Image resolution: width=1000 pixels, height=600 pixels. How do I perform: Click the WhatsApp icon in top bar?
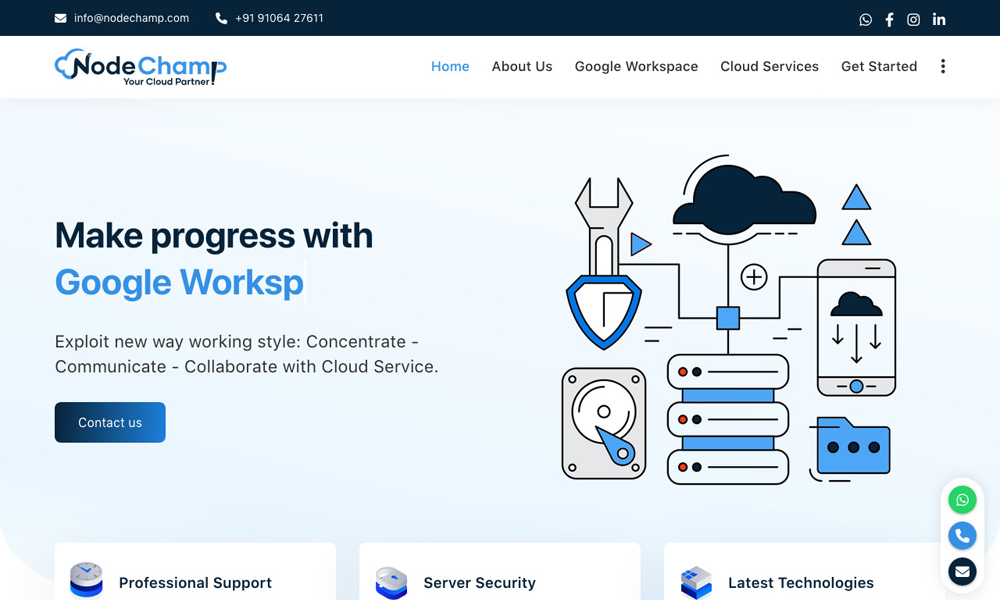865,19
